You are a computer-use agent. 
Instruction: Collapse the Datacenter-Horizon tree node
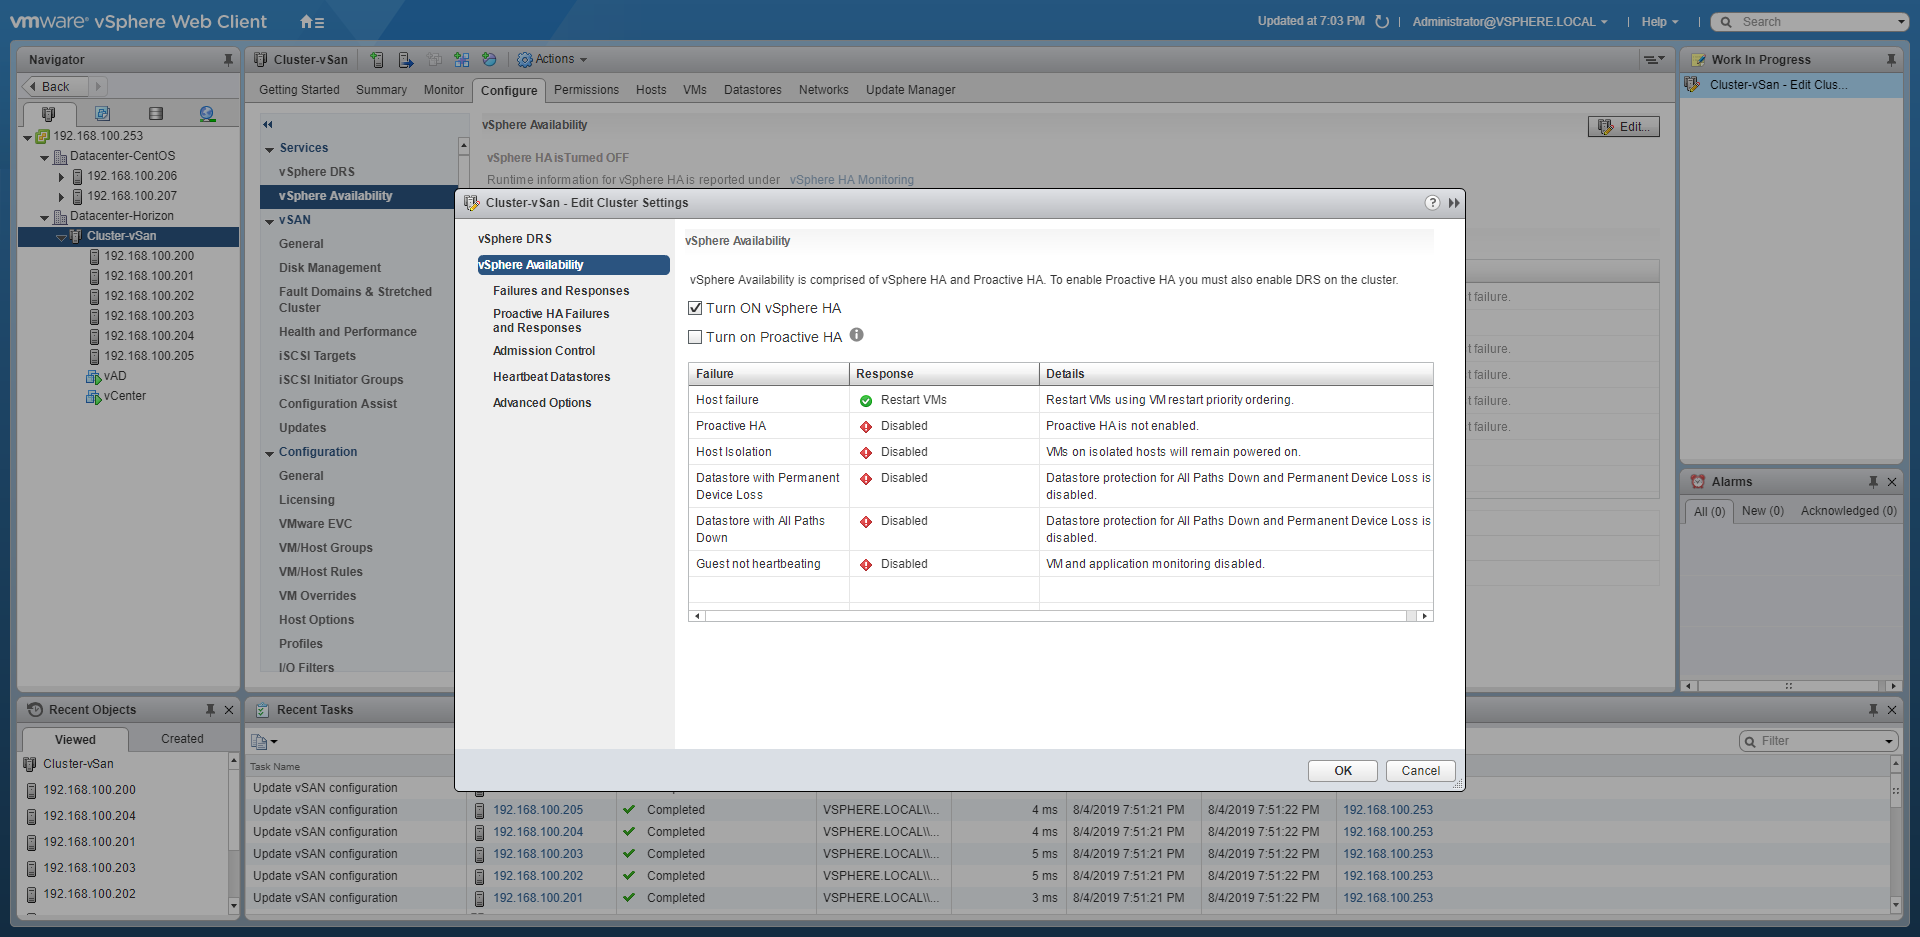click(x=44, y=217)
